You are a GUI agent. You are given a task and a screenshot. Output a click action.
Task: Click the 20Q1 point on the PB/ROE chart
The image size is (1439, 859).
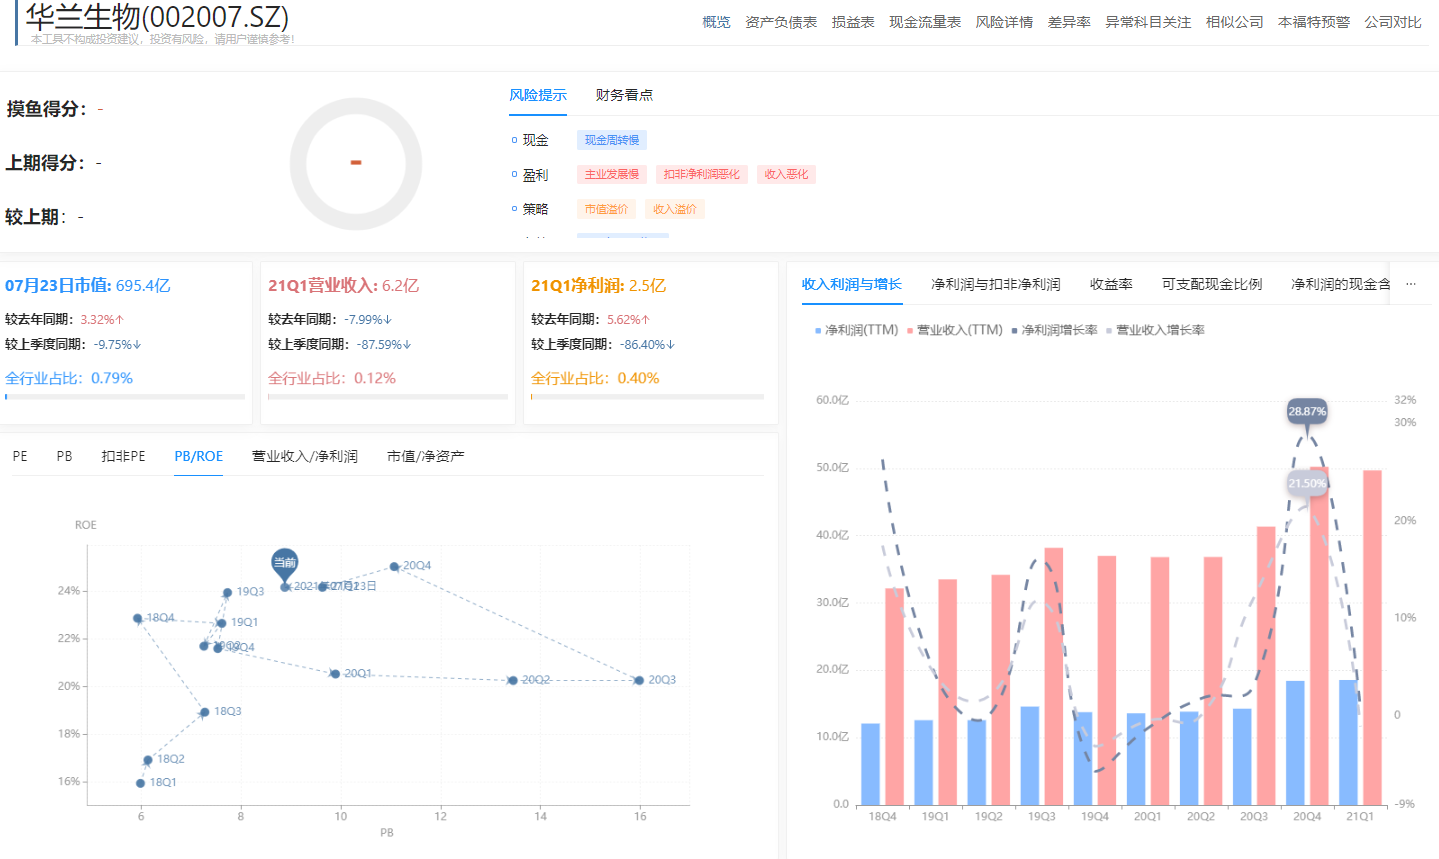click(335, 674)
